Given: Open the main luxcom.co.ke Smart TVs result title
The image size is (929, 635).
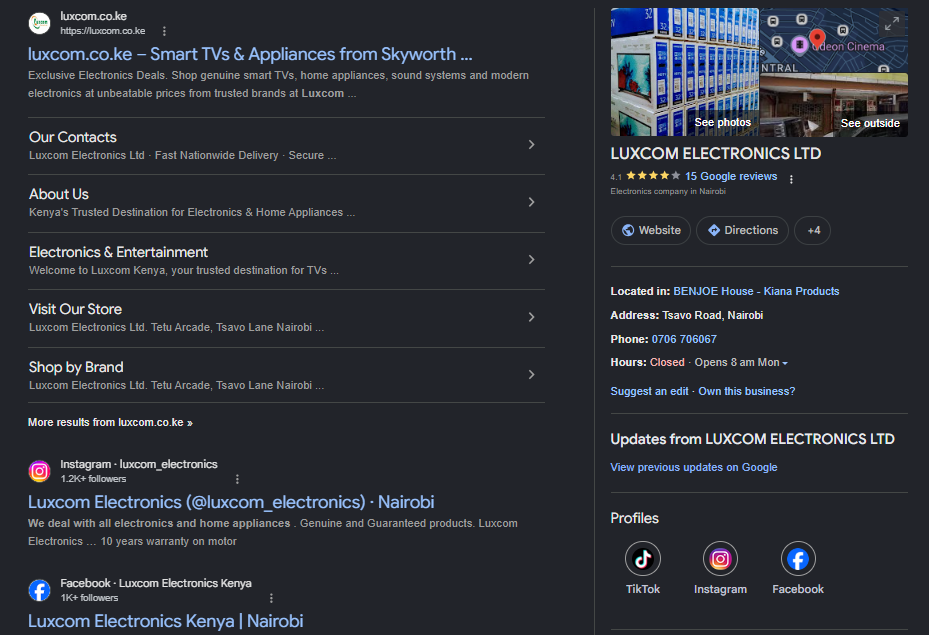Looking at the screenshot, I should click(x=250, y=54).
